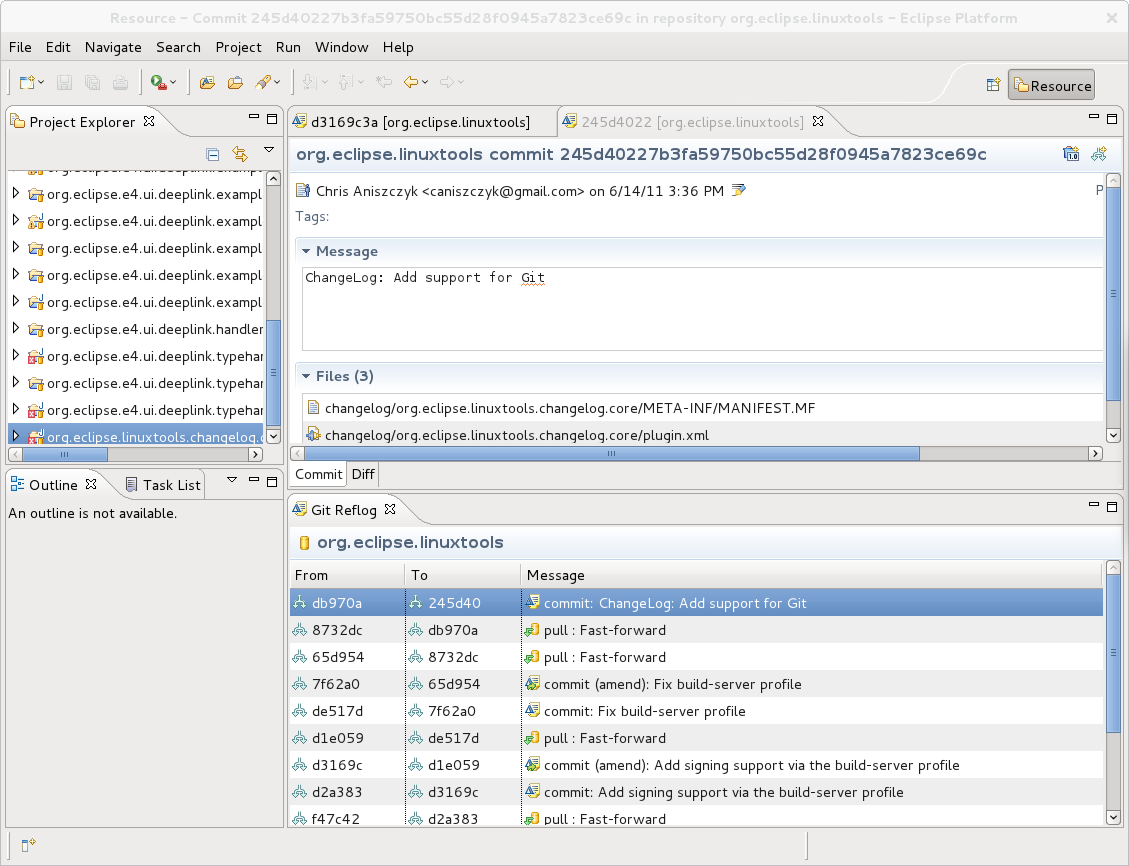Open the Window menu

[341, 47]
